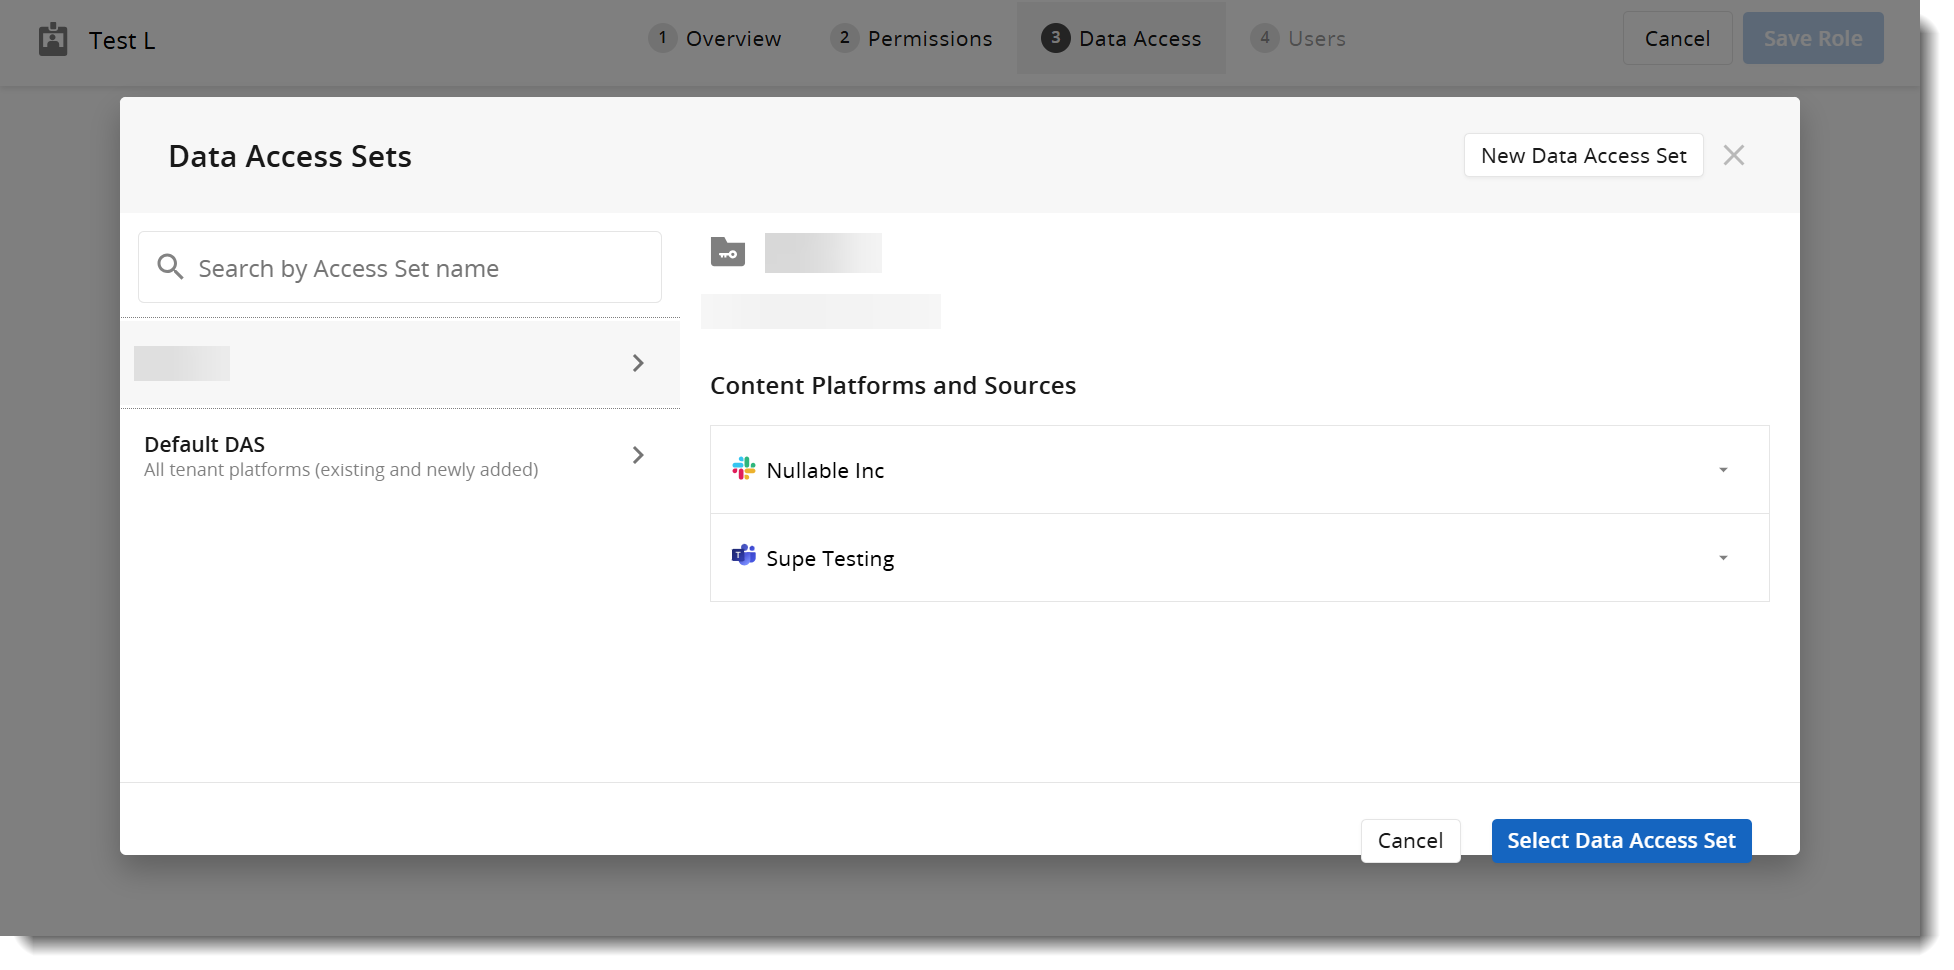Screen dimensions: 1954x970
Task: Click New Data Access Set button
Action: pos(1583,156)
